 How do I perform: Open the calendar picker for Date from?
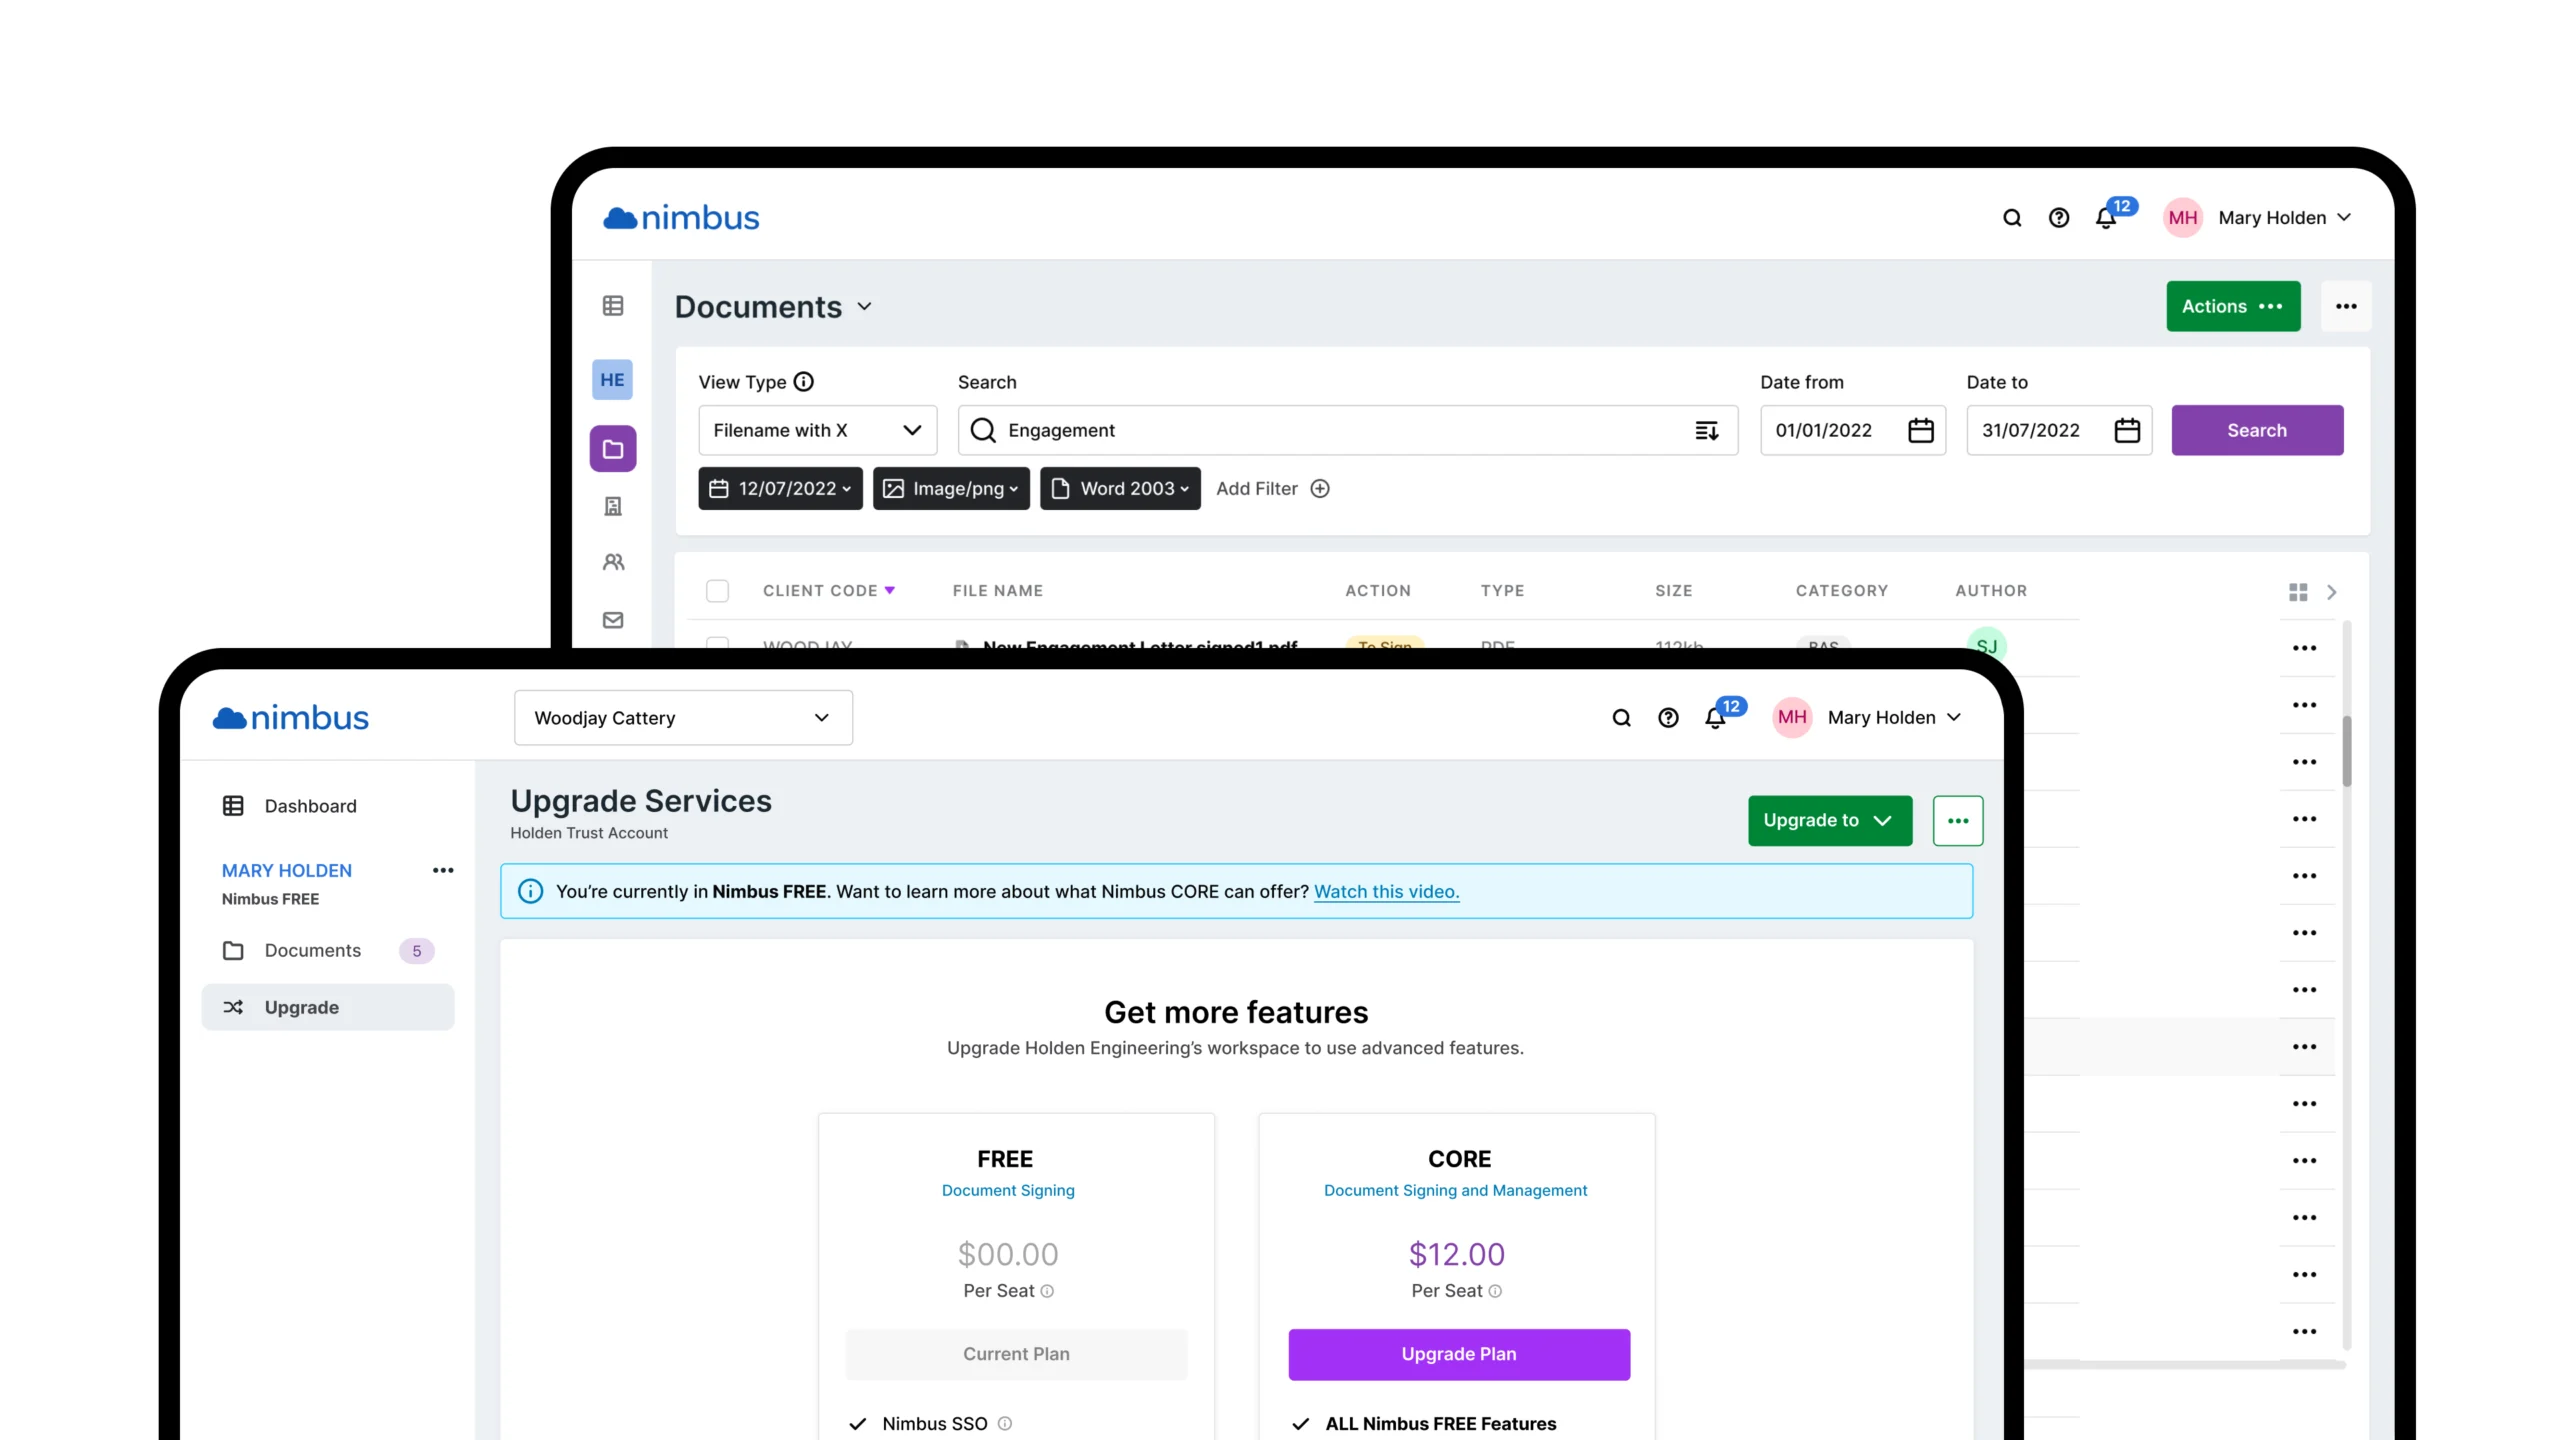1920,431
